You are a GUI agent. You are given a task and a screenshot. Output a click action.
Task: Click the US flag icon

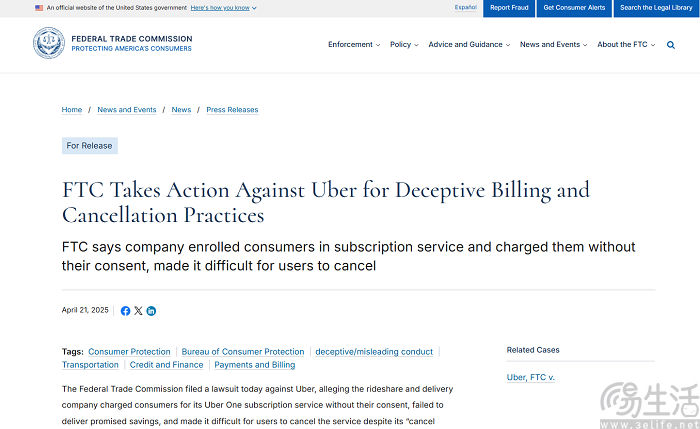pyautogui.click(x=39, y=7)
